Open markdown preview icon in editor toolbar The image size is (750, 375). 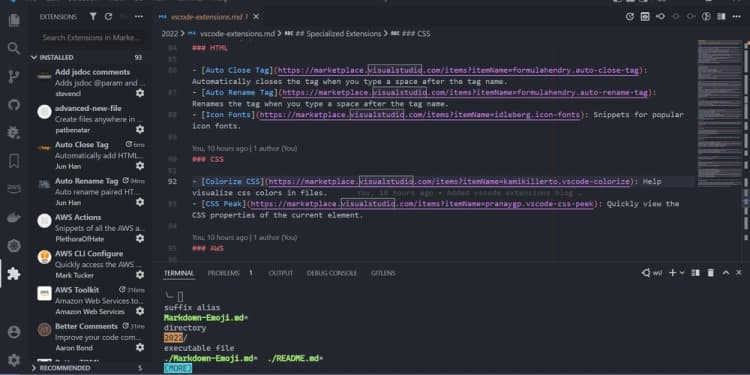645,17
